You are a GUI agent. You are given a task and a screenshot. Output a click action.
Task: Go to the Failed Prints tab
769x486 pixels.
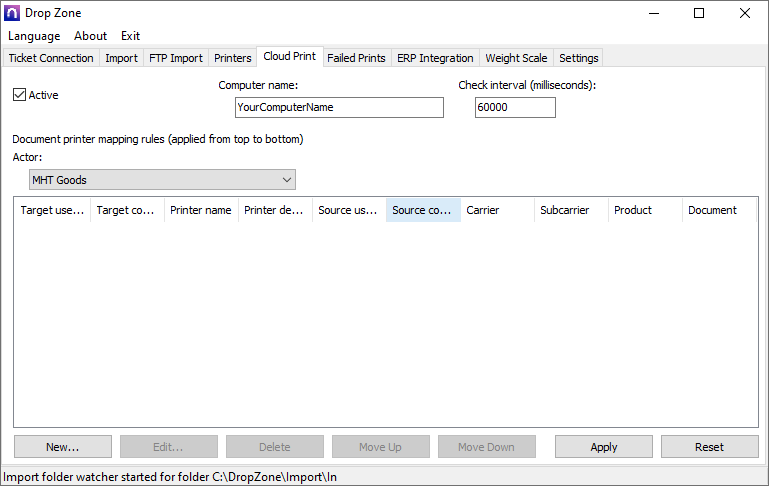tap(356, 58)
